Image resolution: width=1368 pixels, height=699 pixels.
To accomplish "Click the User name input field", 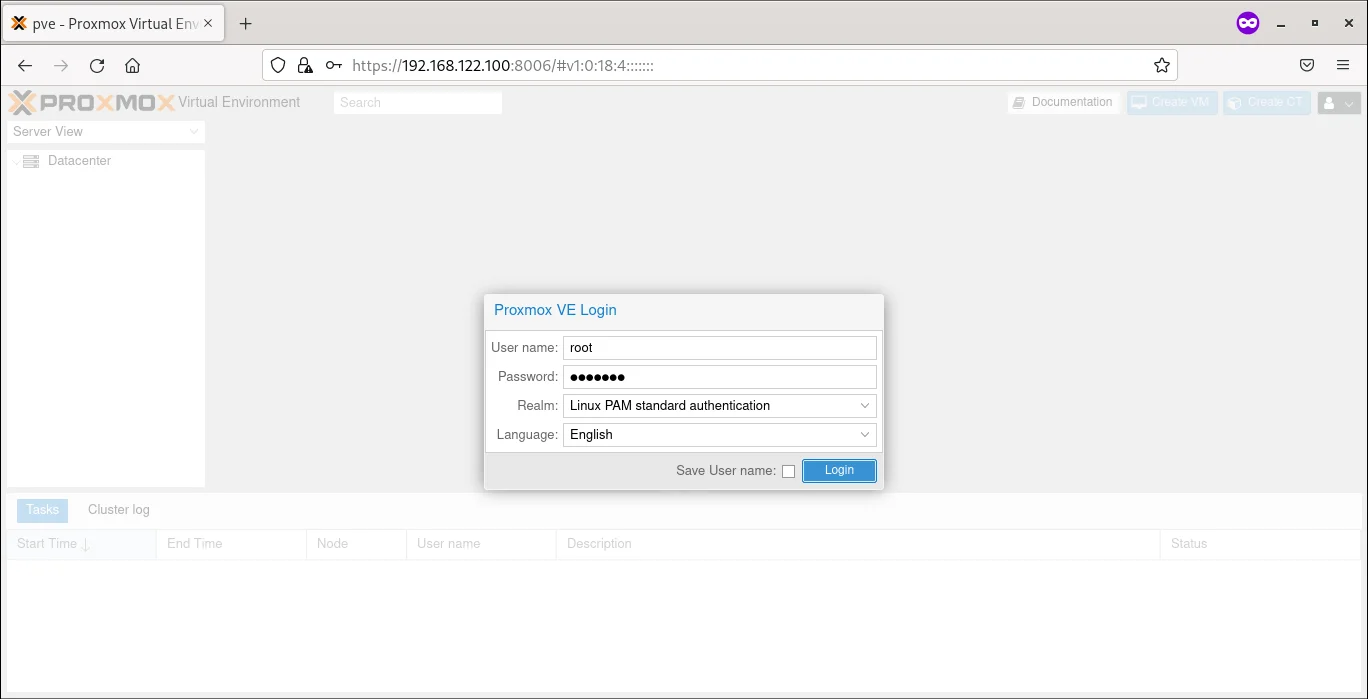I will coord(720,348).
